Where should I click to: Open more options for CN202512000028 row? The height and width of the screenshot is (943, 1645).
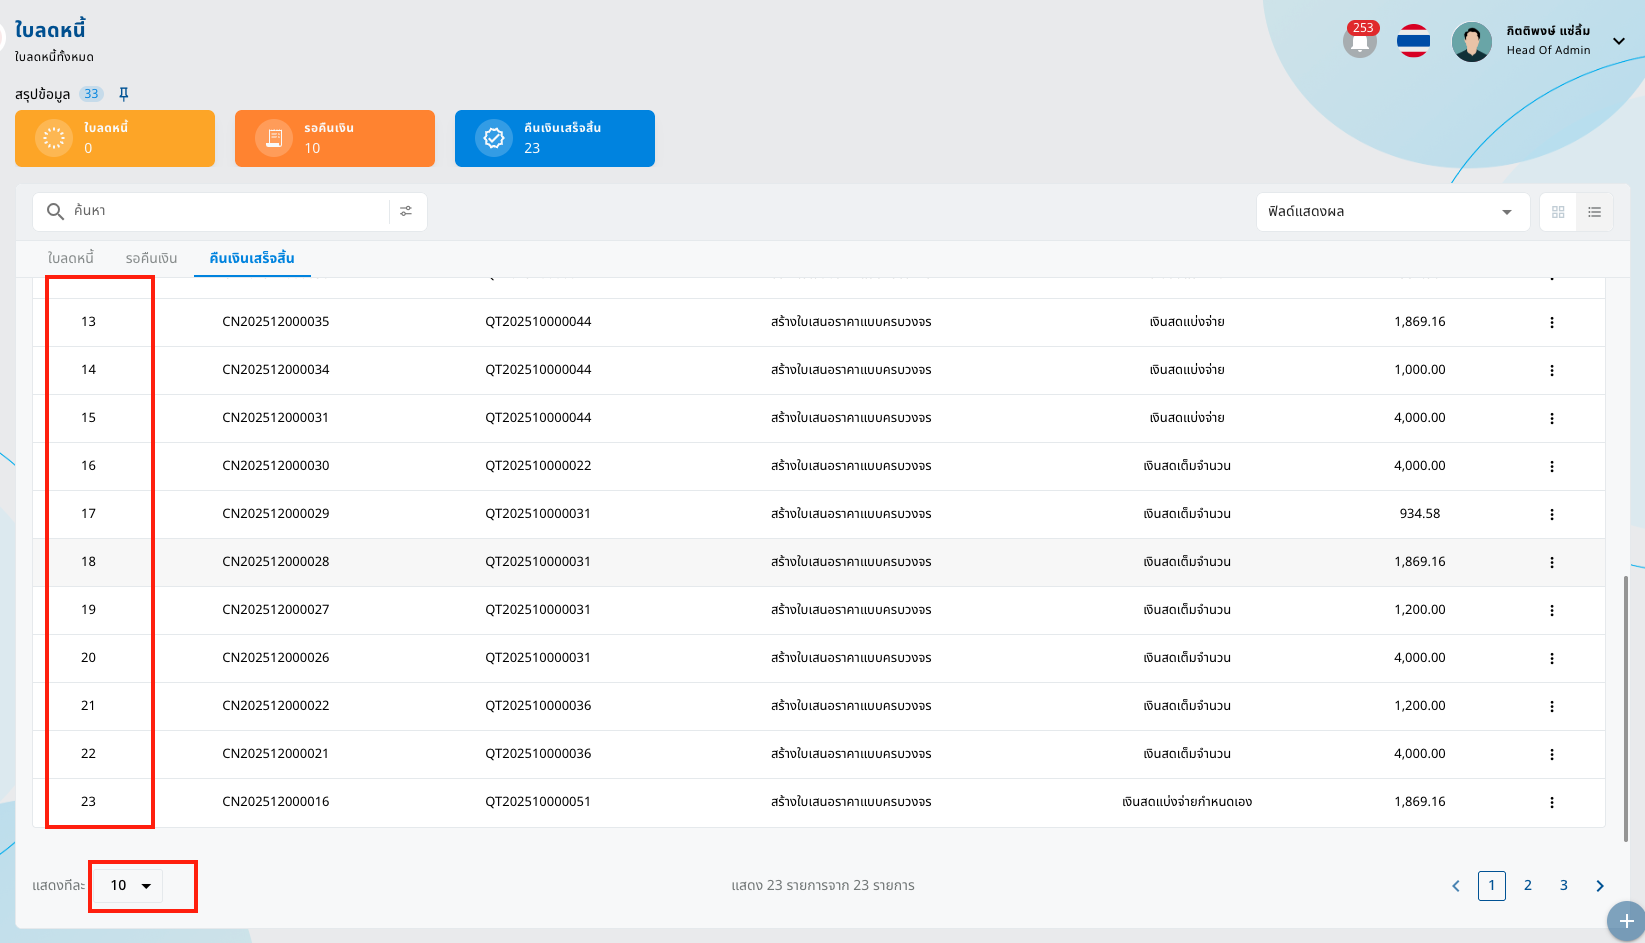pyautogui.click(x=1551, y=562)
